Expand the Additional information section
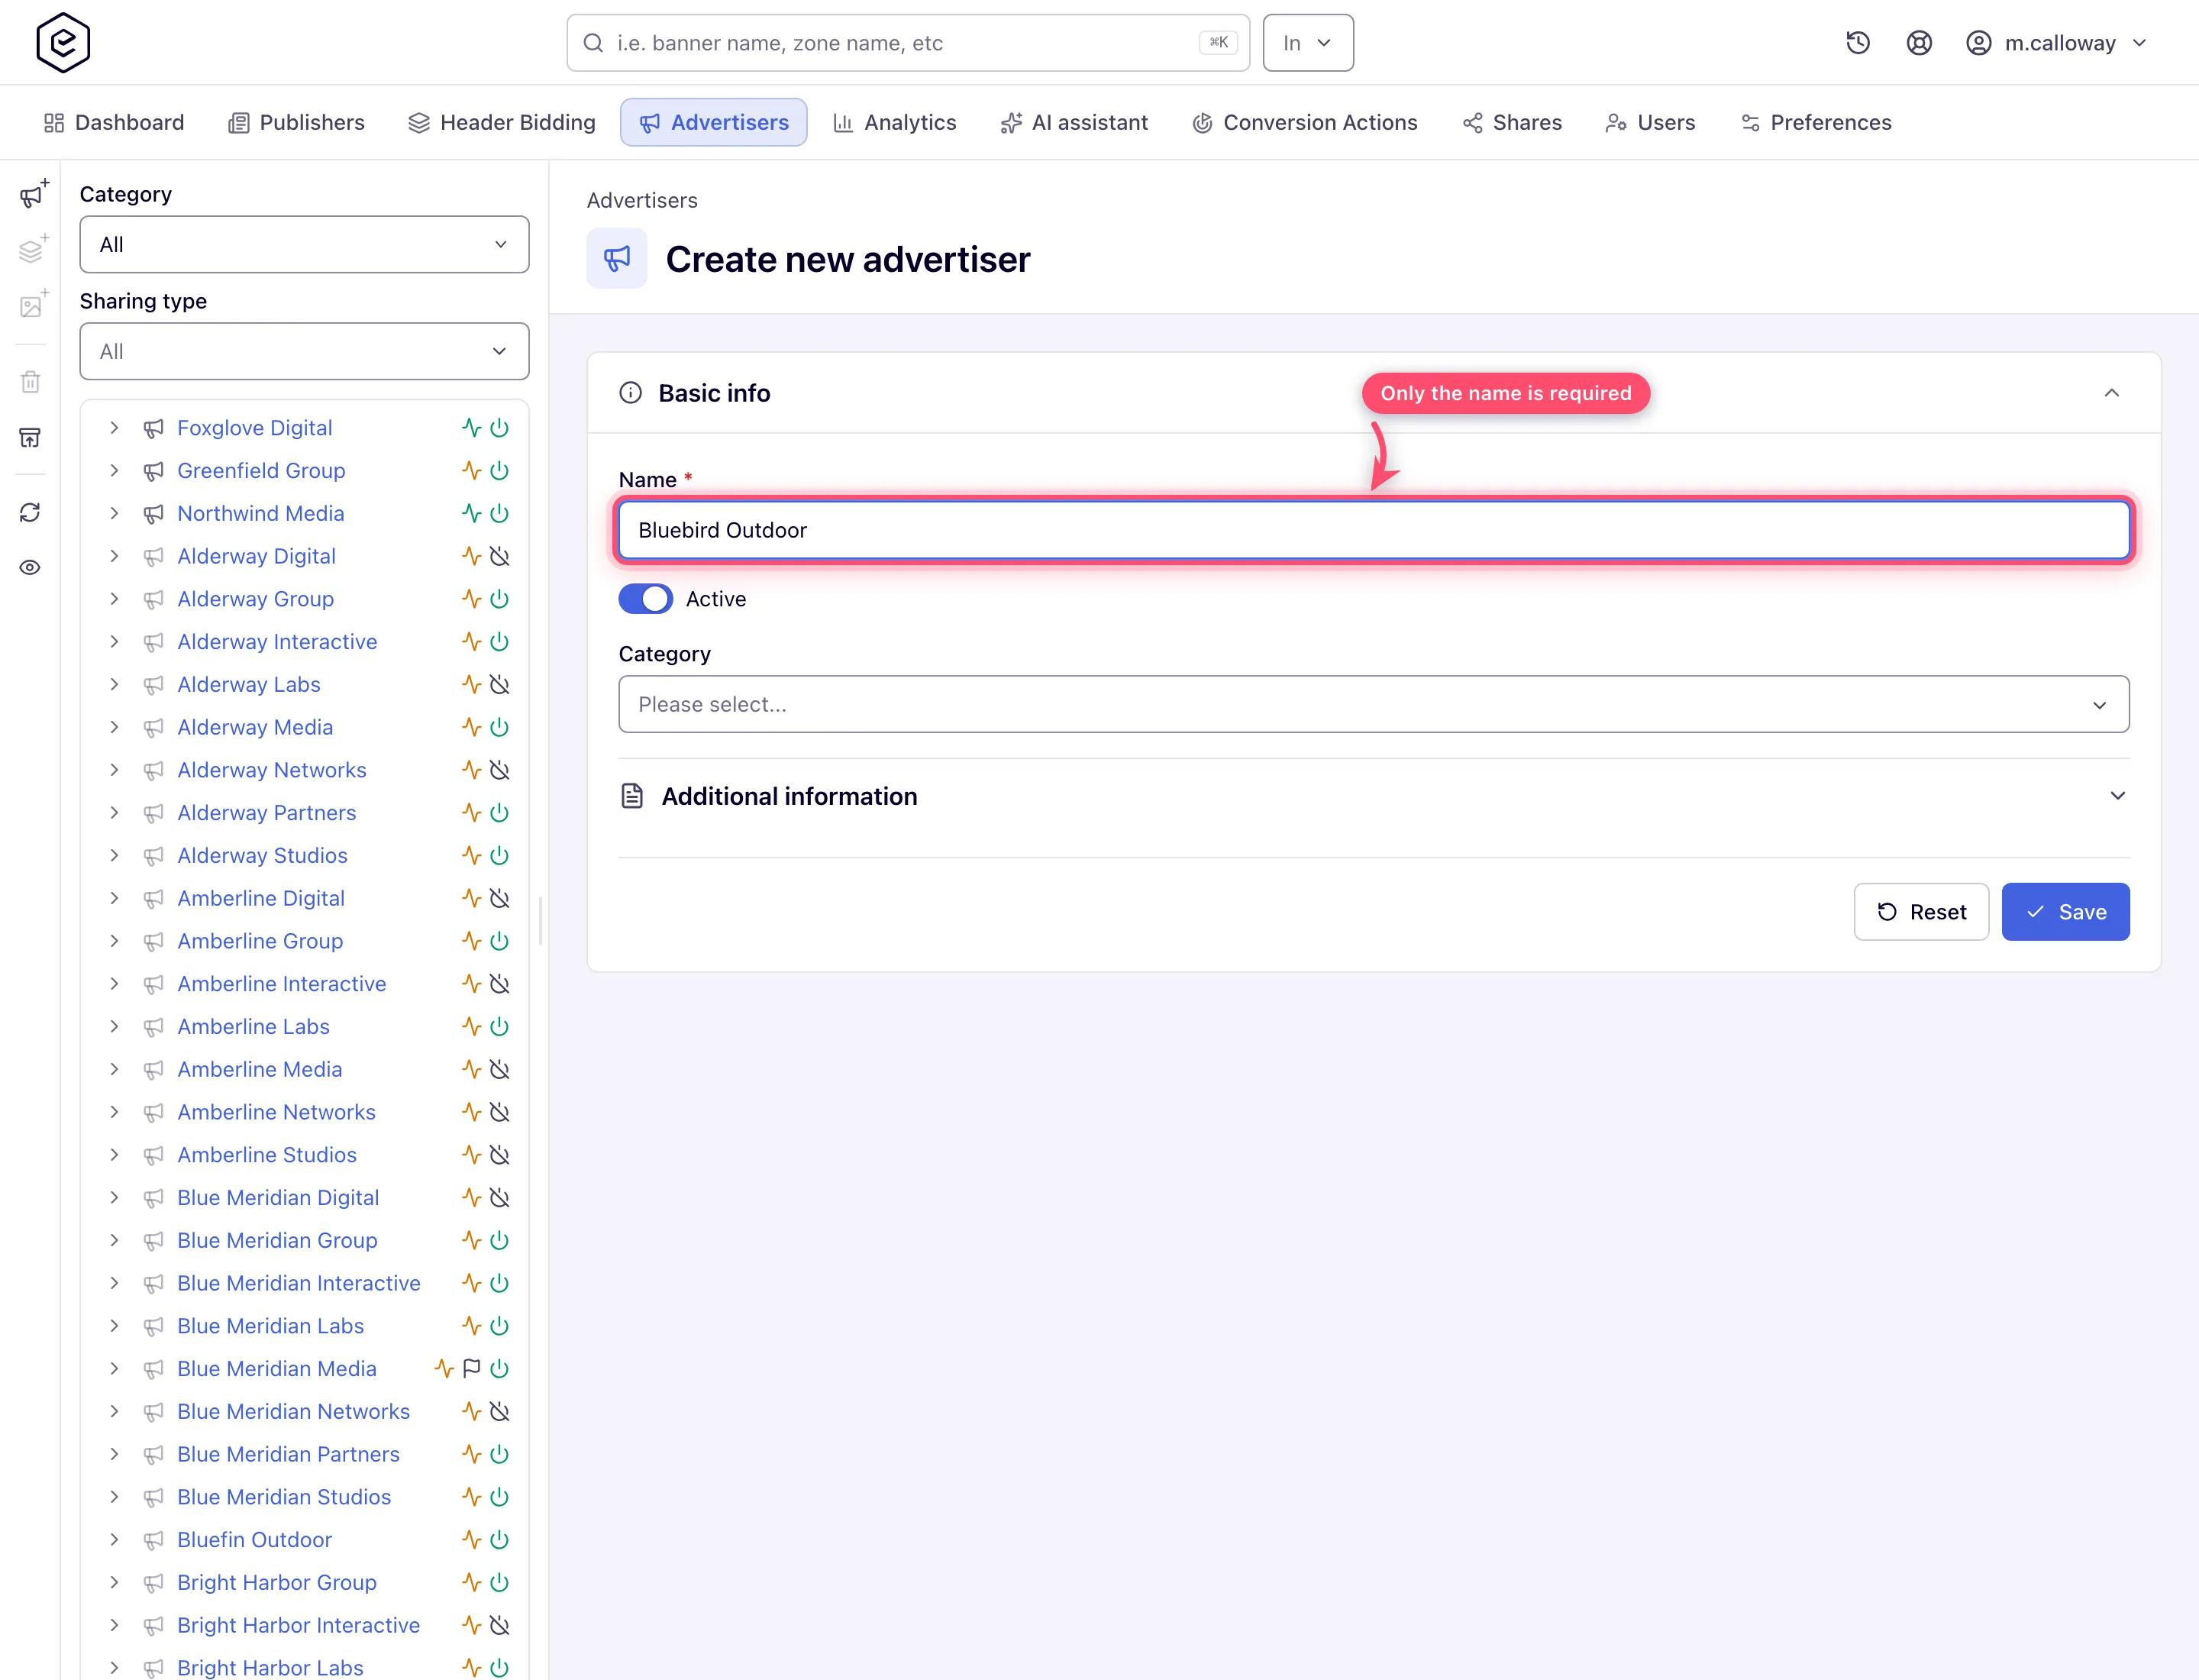The height and width of the screenshot is (1680, 2199). 1373,796
